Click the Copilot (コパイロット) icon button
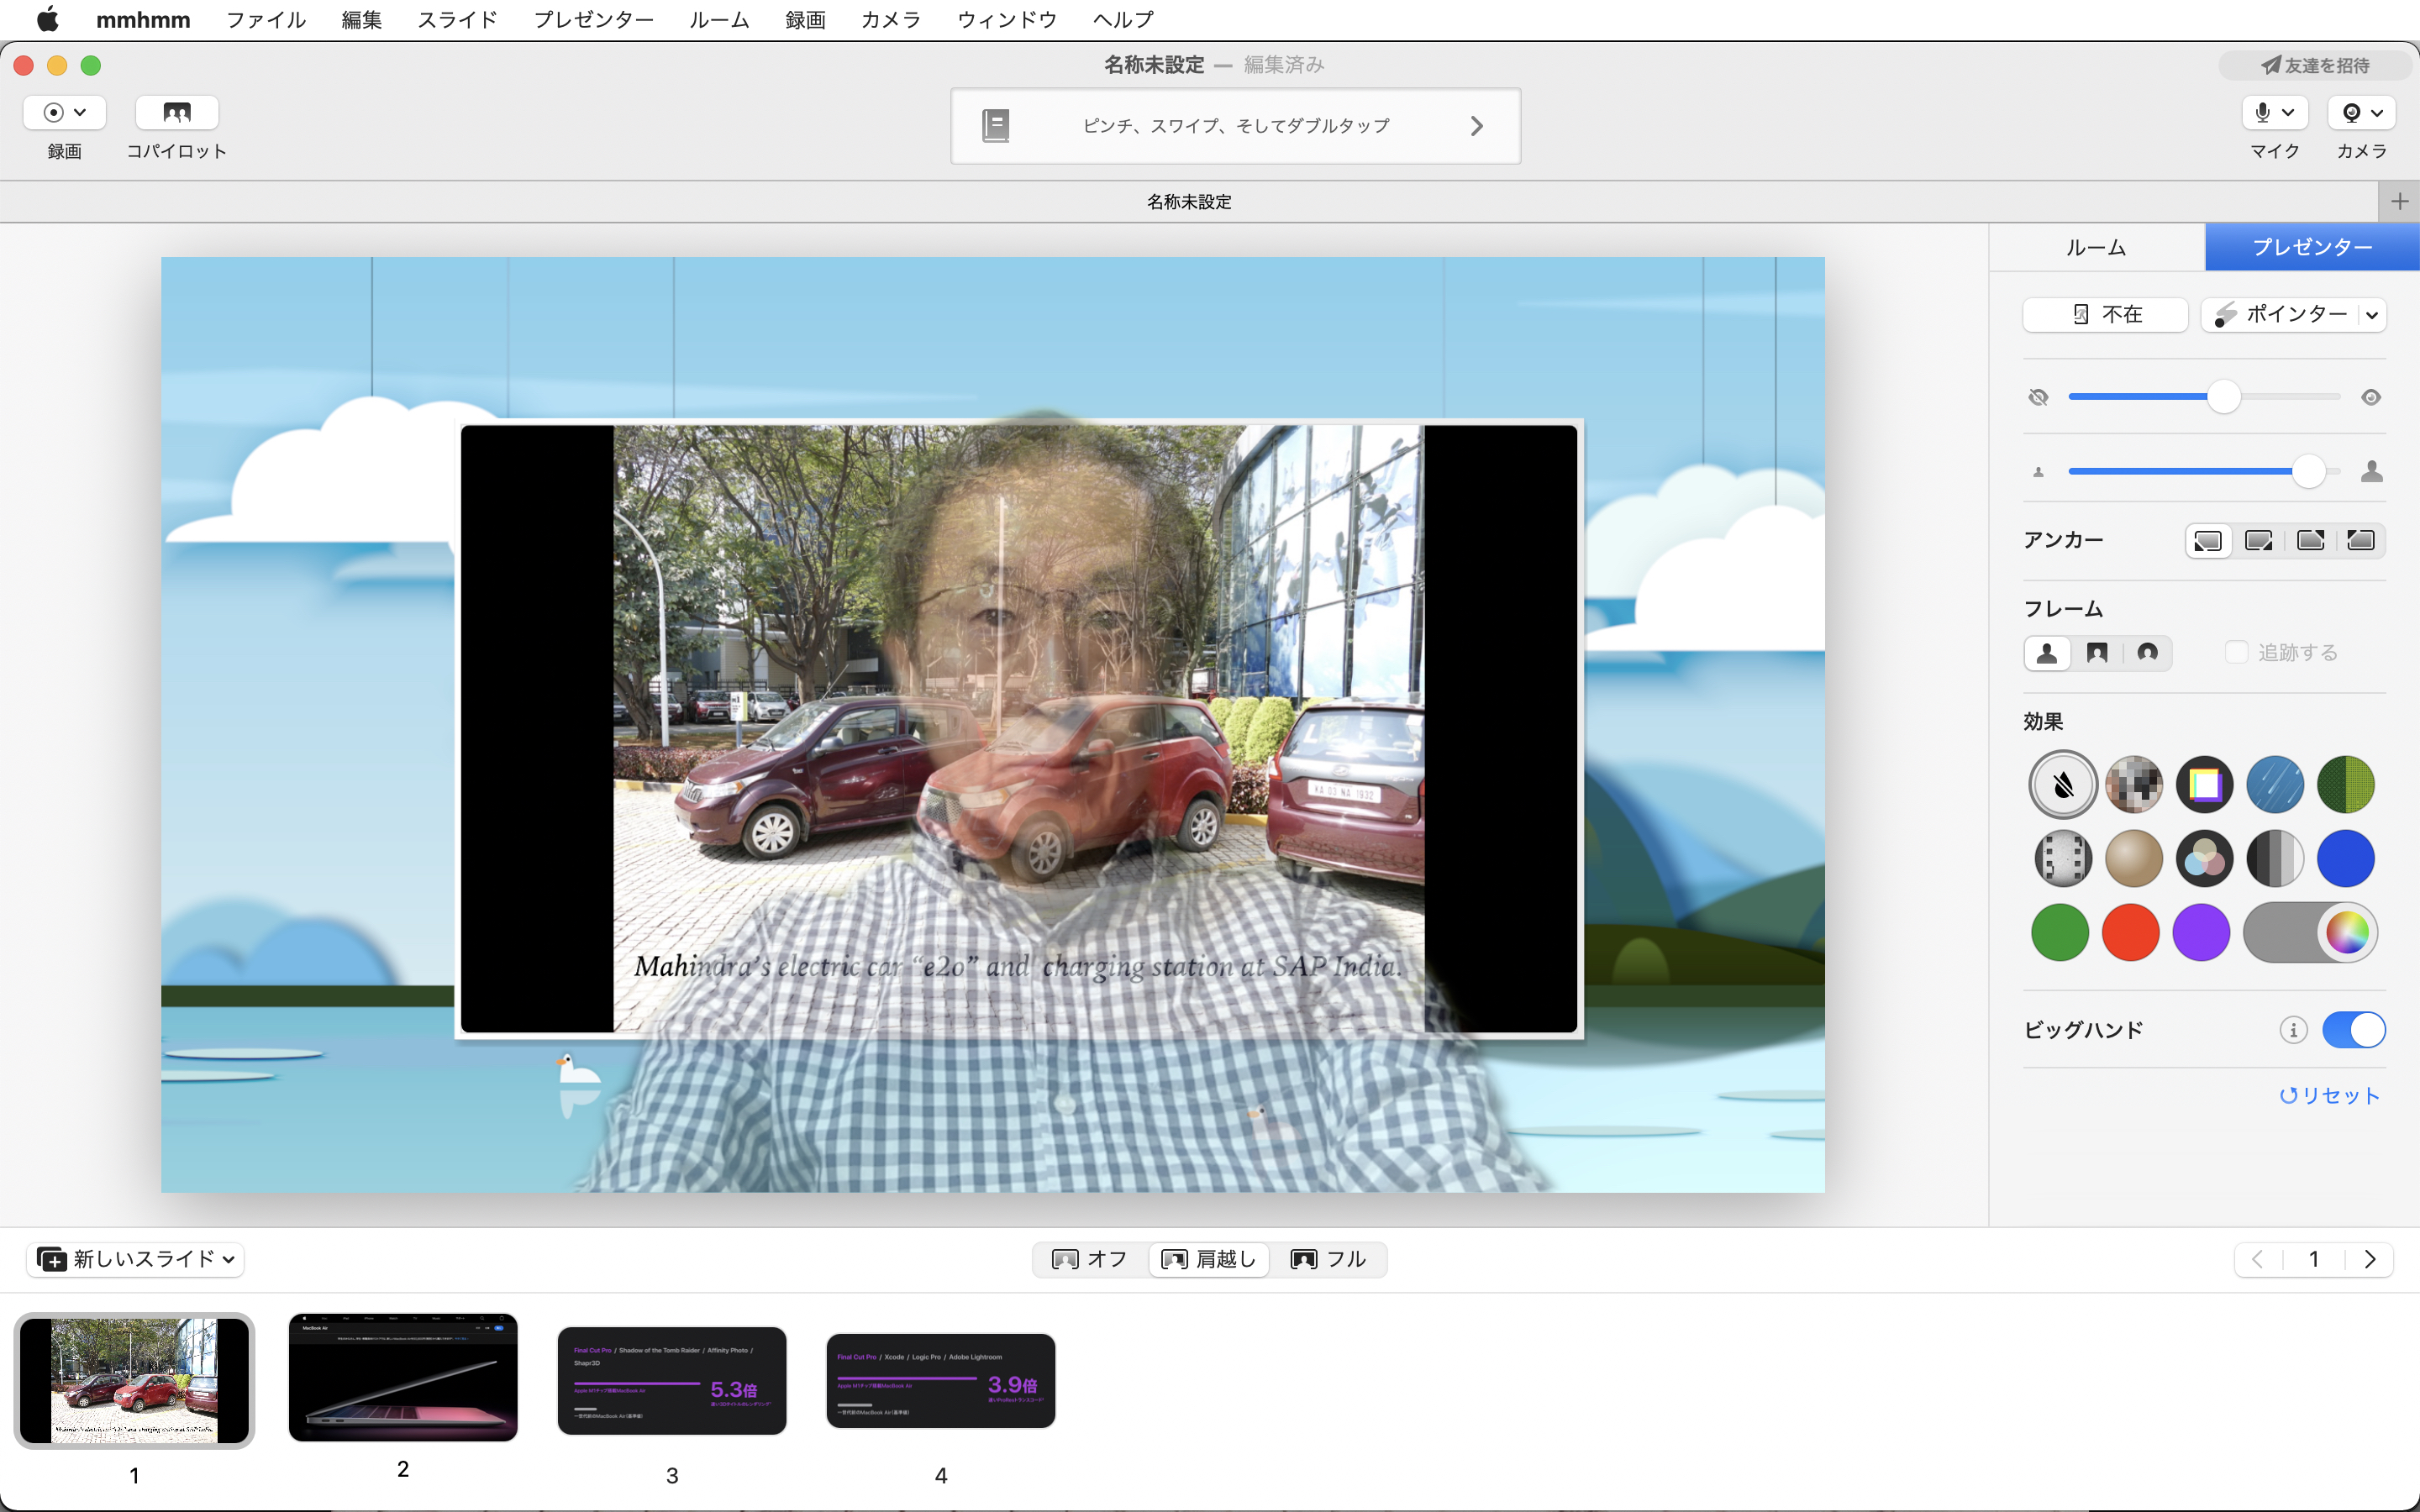2420x1512 pixels. click(x=177, y=113)
